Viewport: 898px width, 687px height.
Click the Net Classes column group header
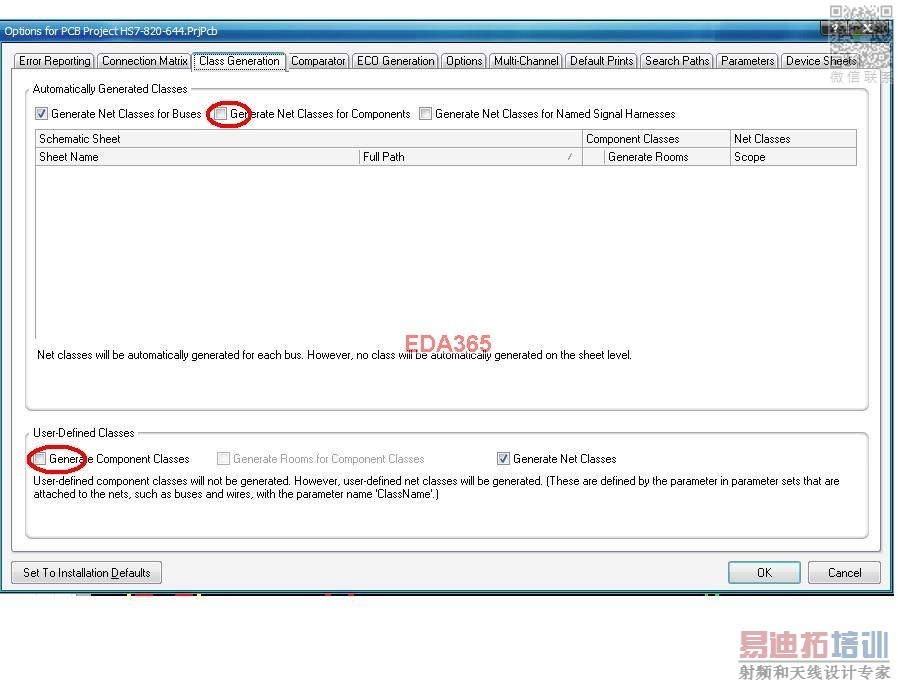(x=793, y=139)
